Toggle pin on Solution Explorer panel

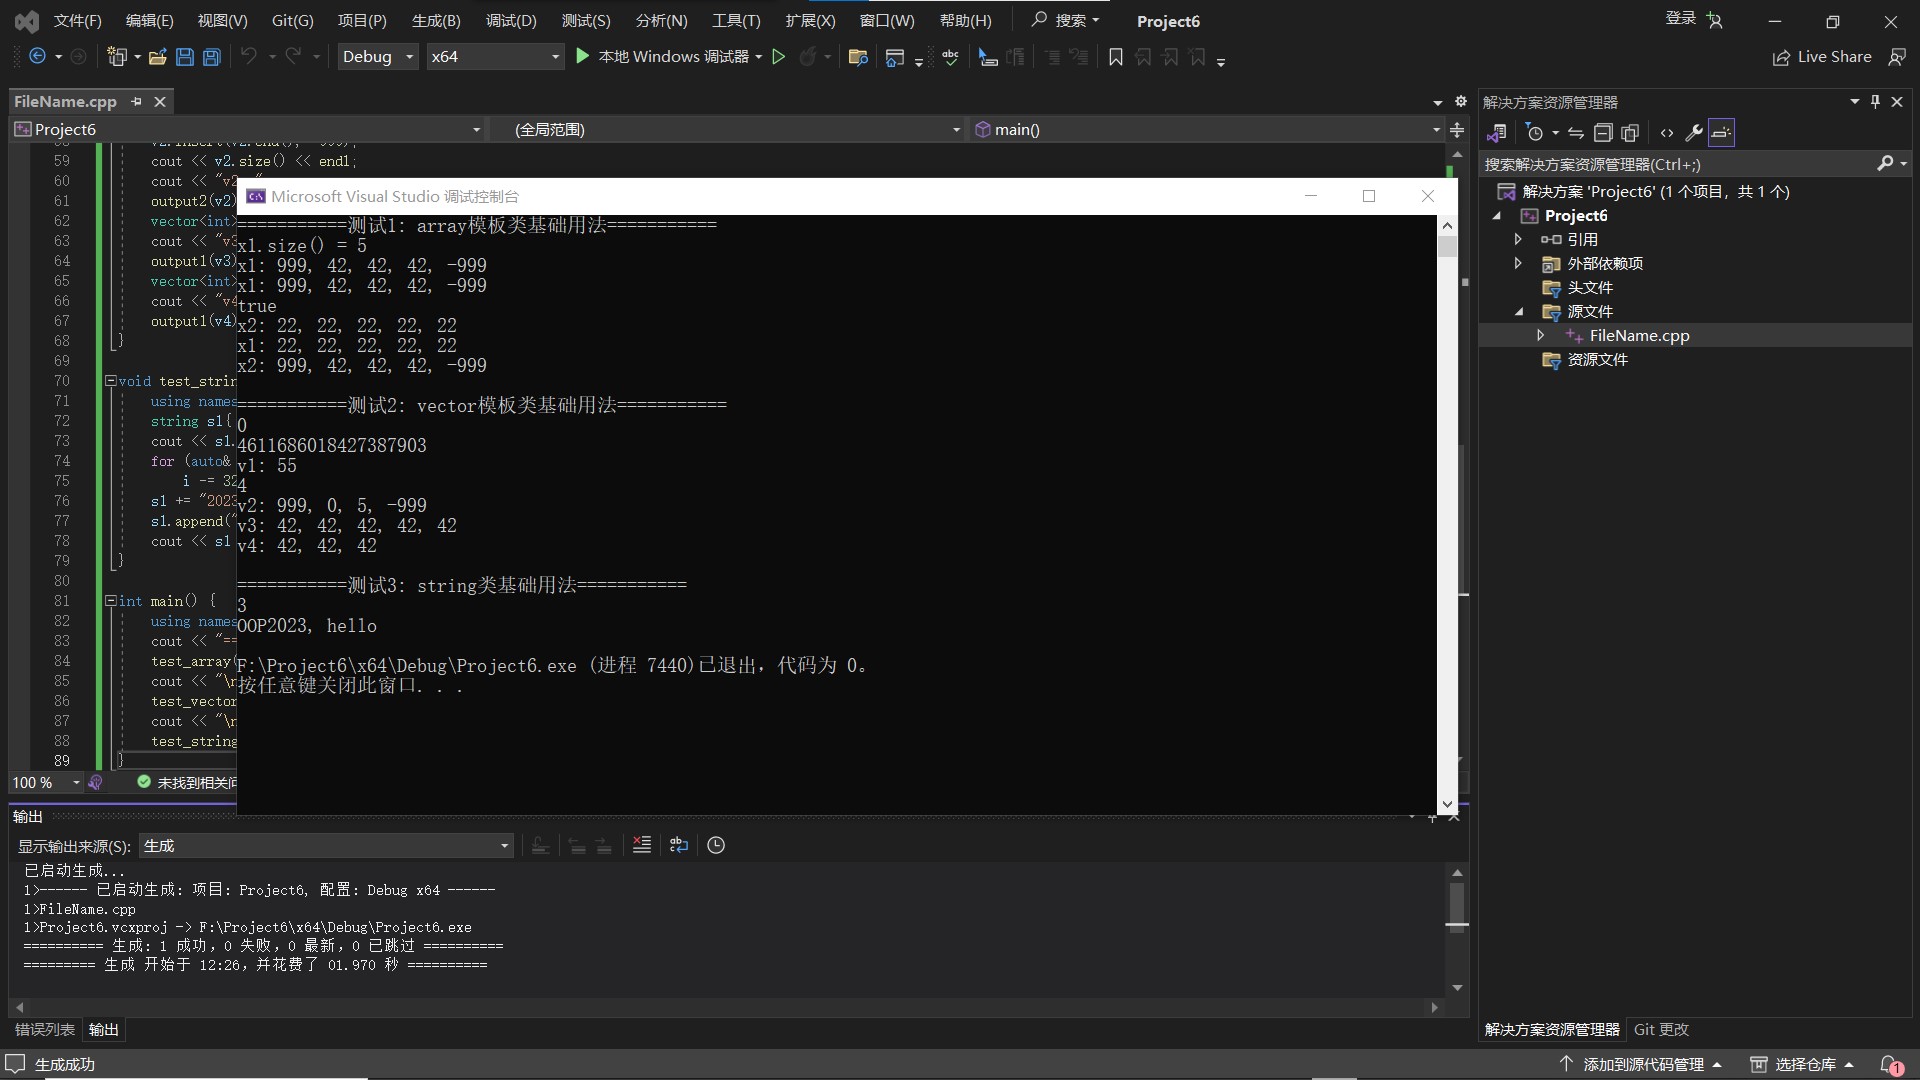click(1875, 102)
